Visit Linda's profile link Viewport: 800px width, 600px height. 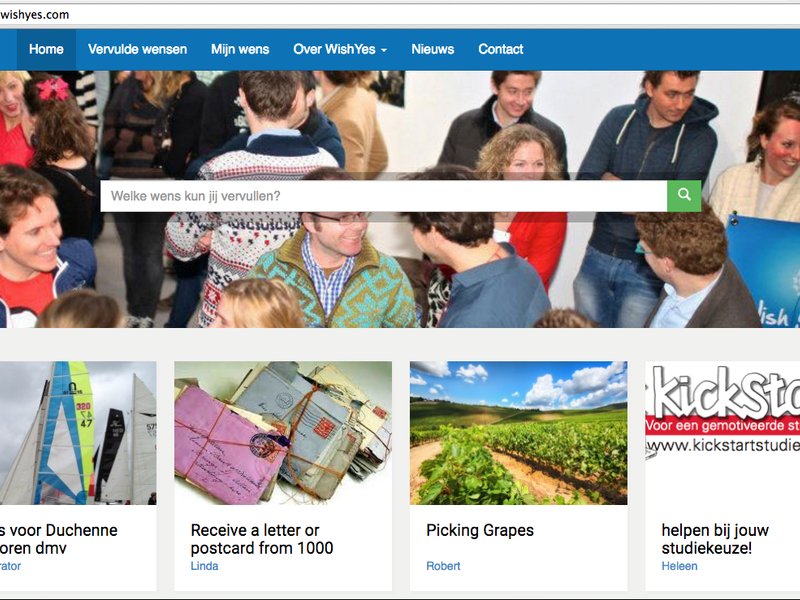coord(205,566)
